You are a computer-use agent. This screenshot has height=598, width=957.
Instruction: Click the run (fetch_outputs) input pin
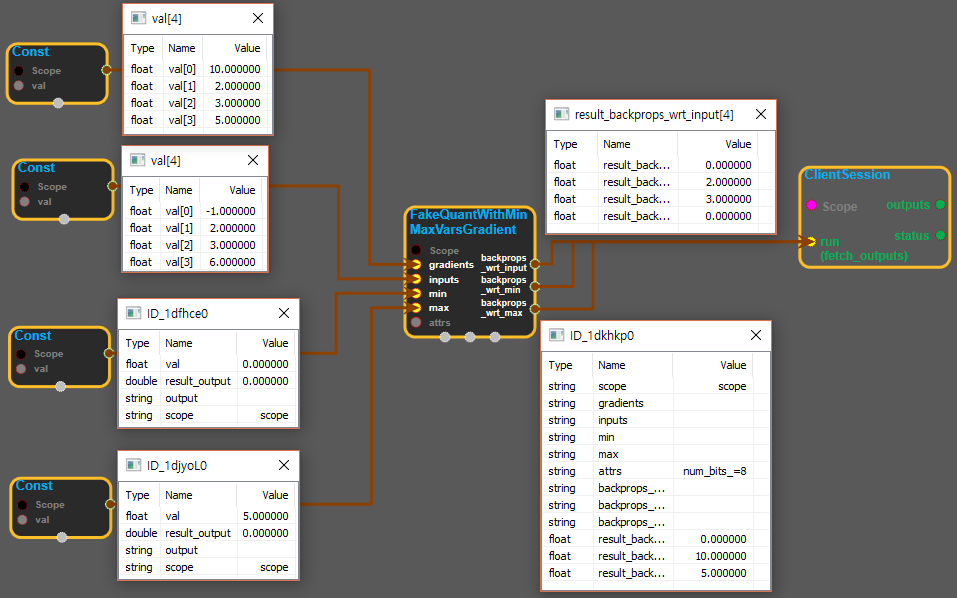[810, 241]
